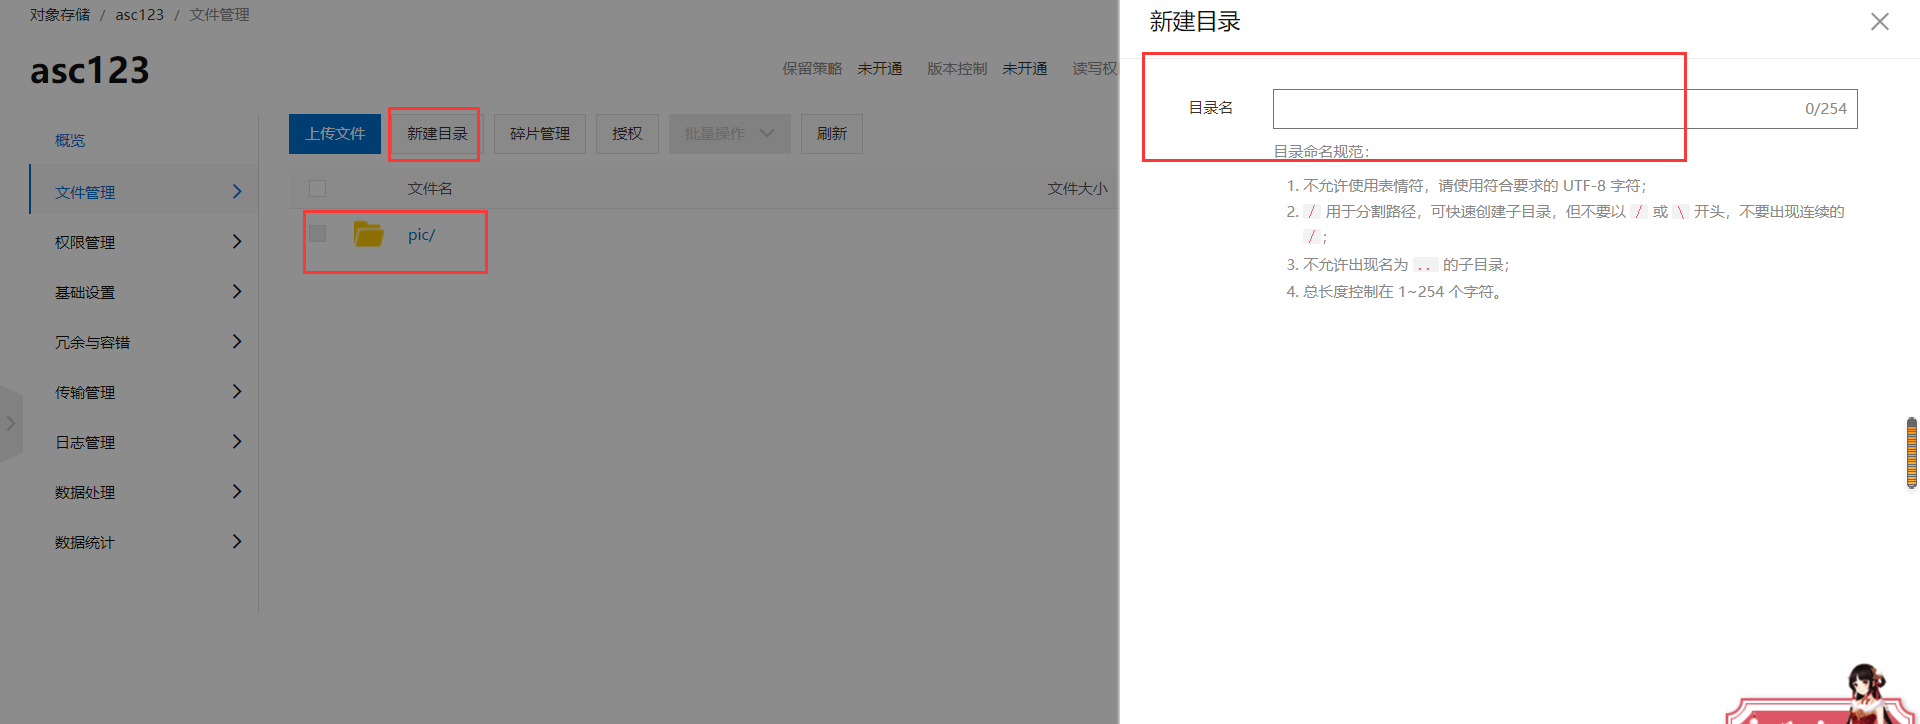Click the 刷新 button

click(832, 134)
